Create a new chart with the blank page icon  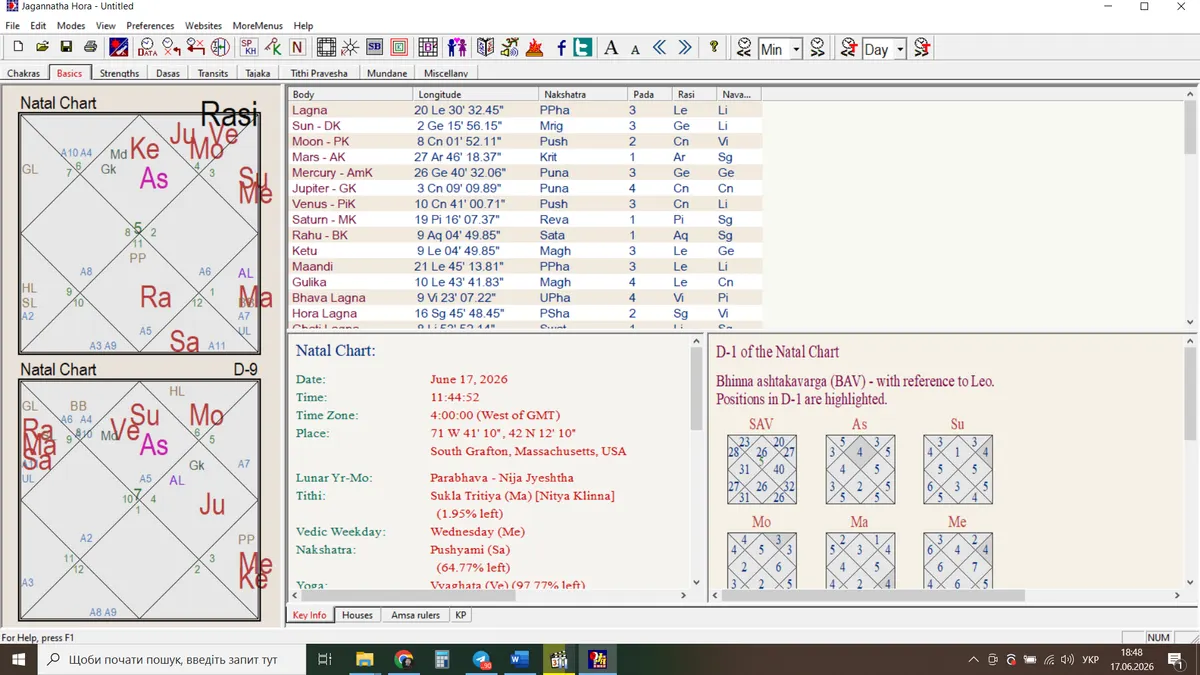(x=18, y=47)
